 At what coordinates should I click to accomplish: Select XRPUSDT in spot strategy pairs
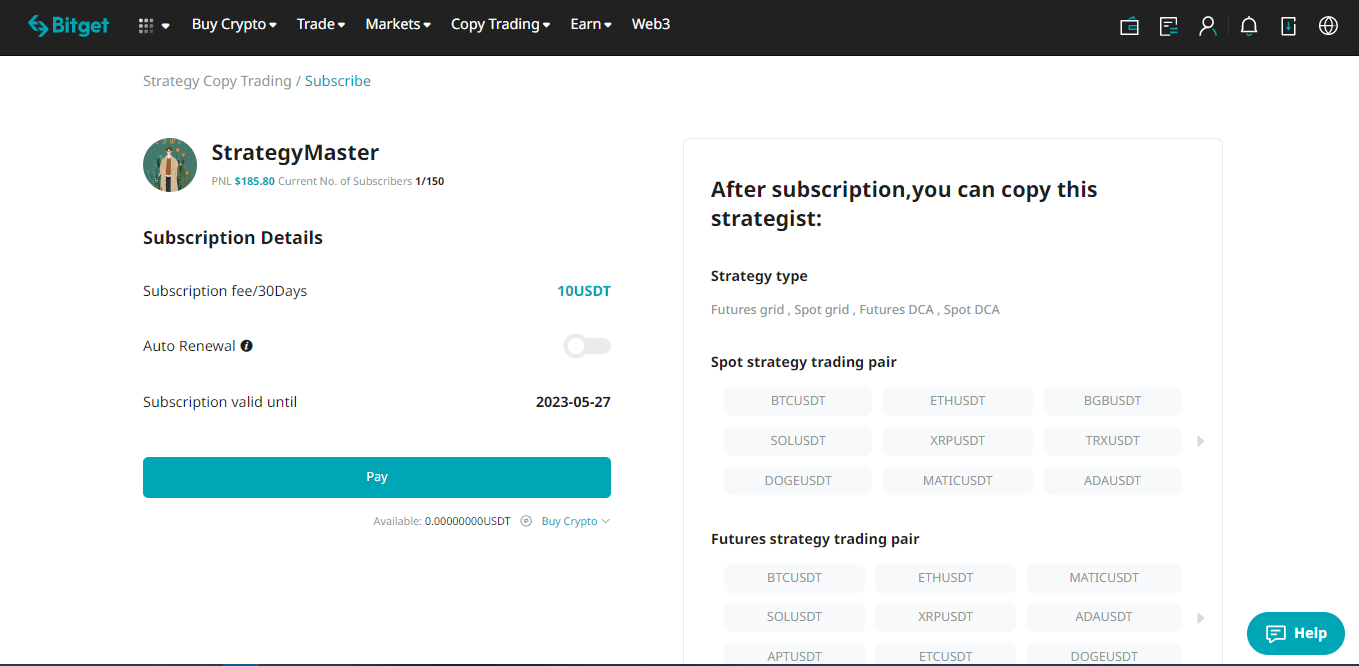[x=958, y=441]
